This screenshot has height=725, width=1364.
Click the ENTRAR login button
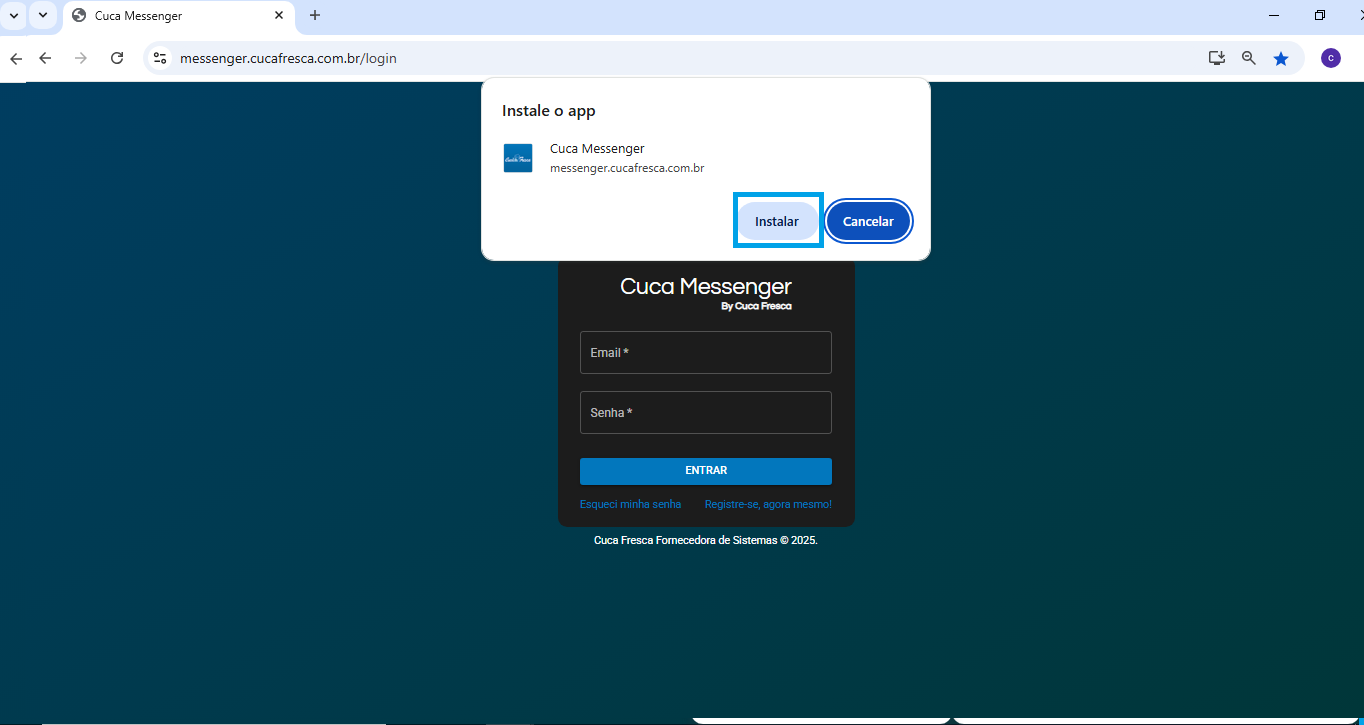click(705, 471)
